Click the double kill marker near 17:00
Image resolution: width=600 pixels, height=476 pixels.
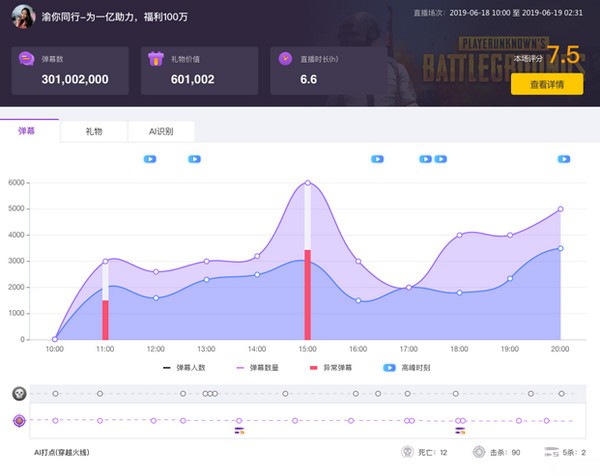(x=409, y=421)
